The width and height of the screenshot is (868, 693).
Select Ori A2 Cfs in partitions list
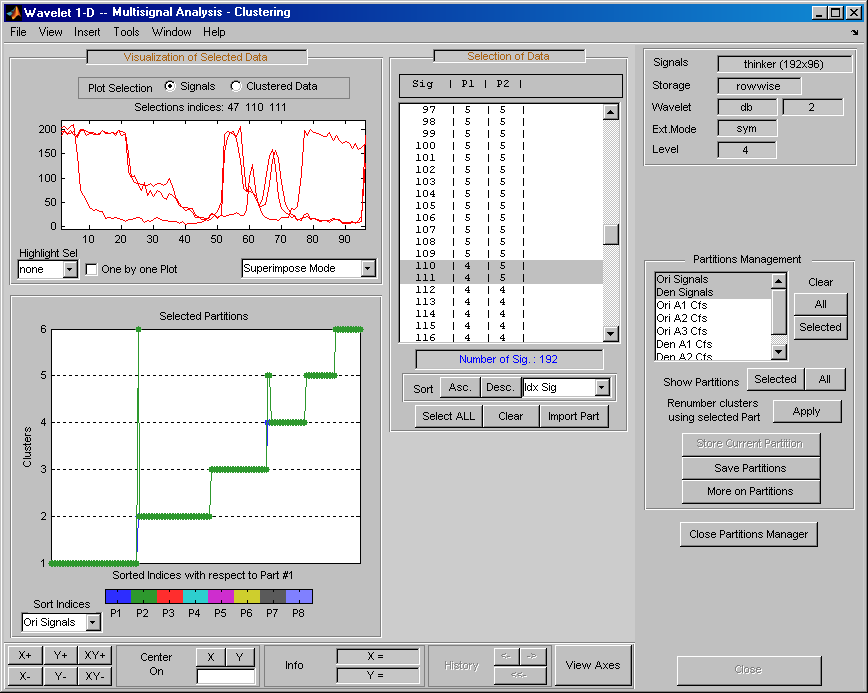point(682,318)
